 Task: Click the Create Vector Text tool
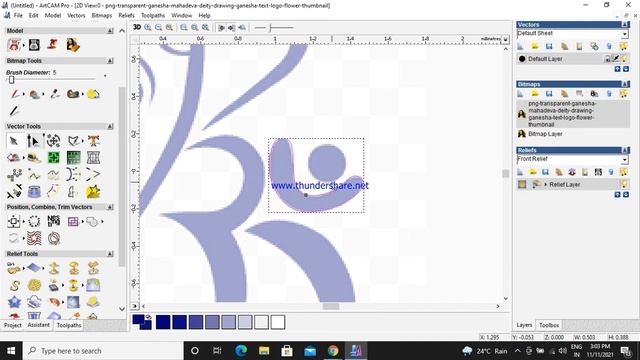pyautogui.click(x=93, y=141)
